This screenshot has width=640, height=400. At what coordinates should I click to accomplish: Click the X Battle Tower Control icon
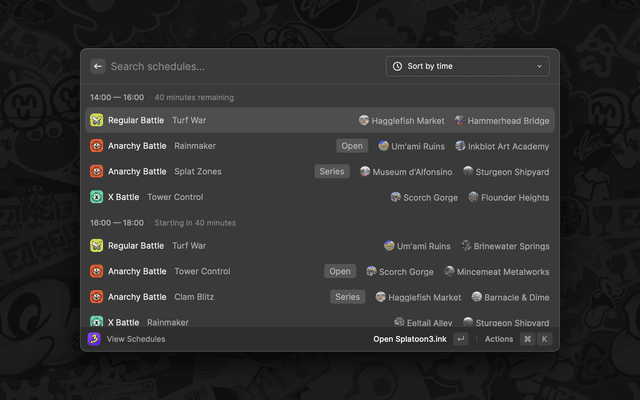pos(97,197)
